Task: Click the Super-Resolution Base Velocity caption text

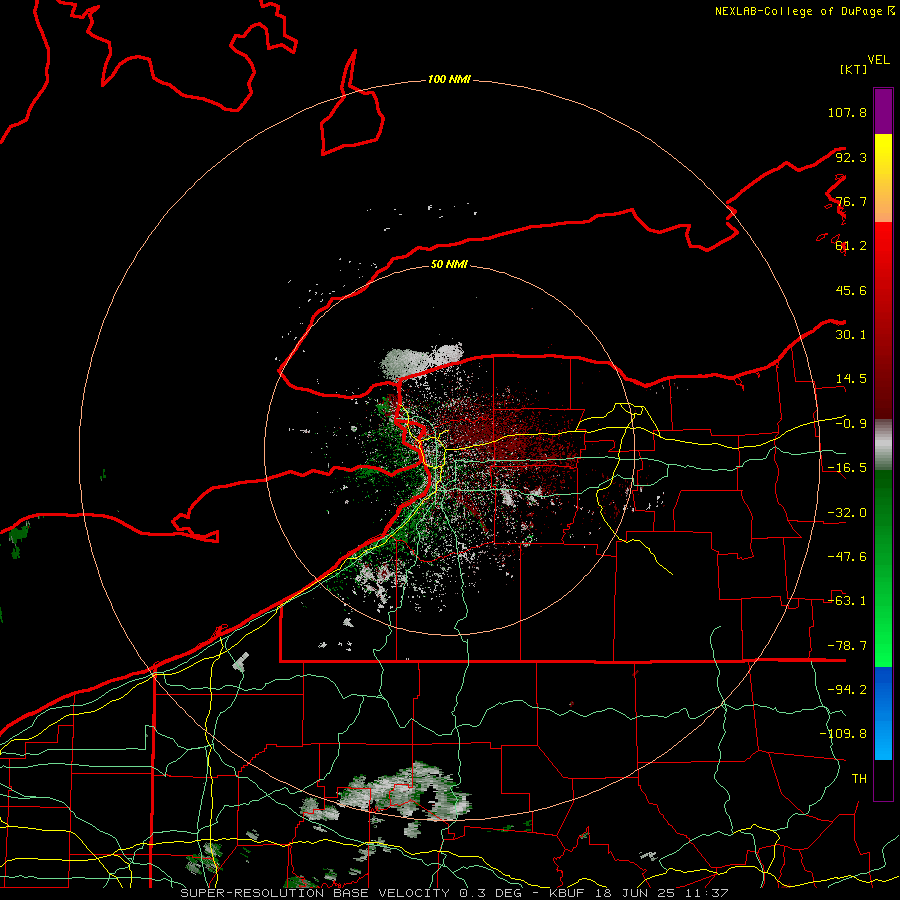Action: click(x=454, y=893)
